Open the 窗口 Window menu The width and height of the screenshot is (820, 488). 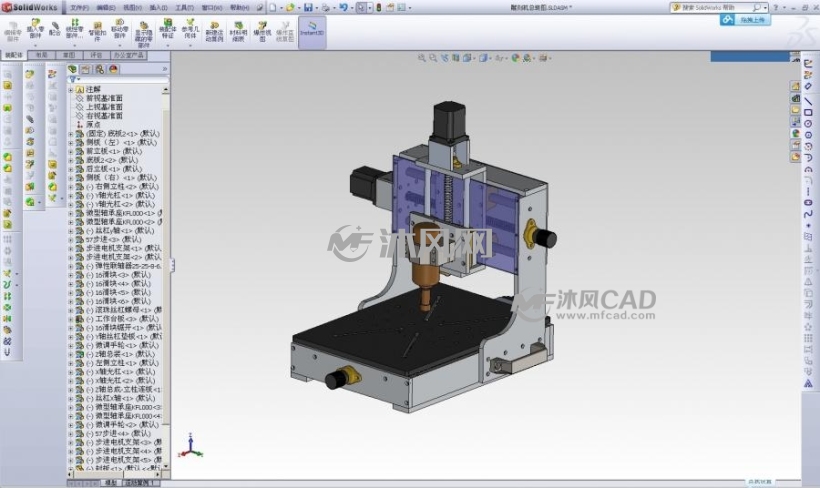212,8
